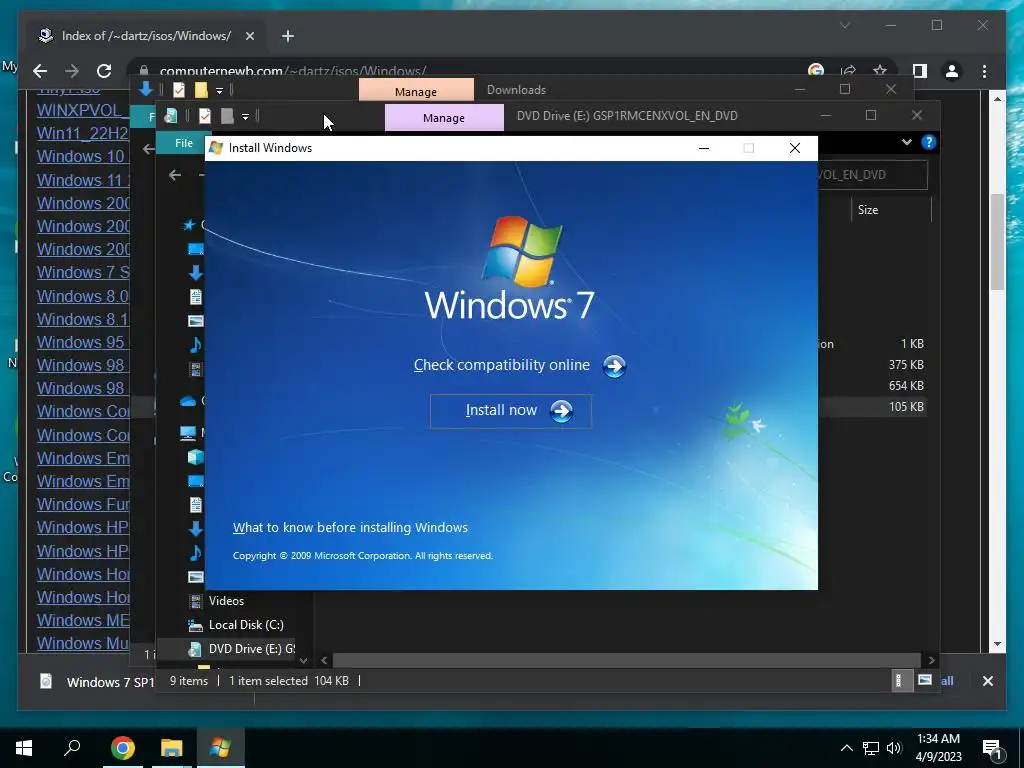The width and height of the screenshot is (1024, 768).
Task: Click the 654 KB size cell
Action: [x=906, y=386]
